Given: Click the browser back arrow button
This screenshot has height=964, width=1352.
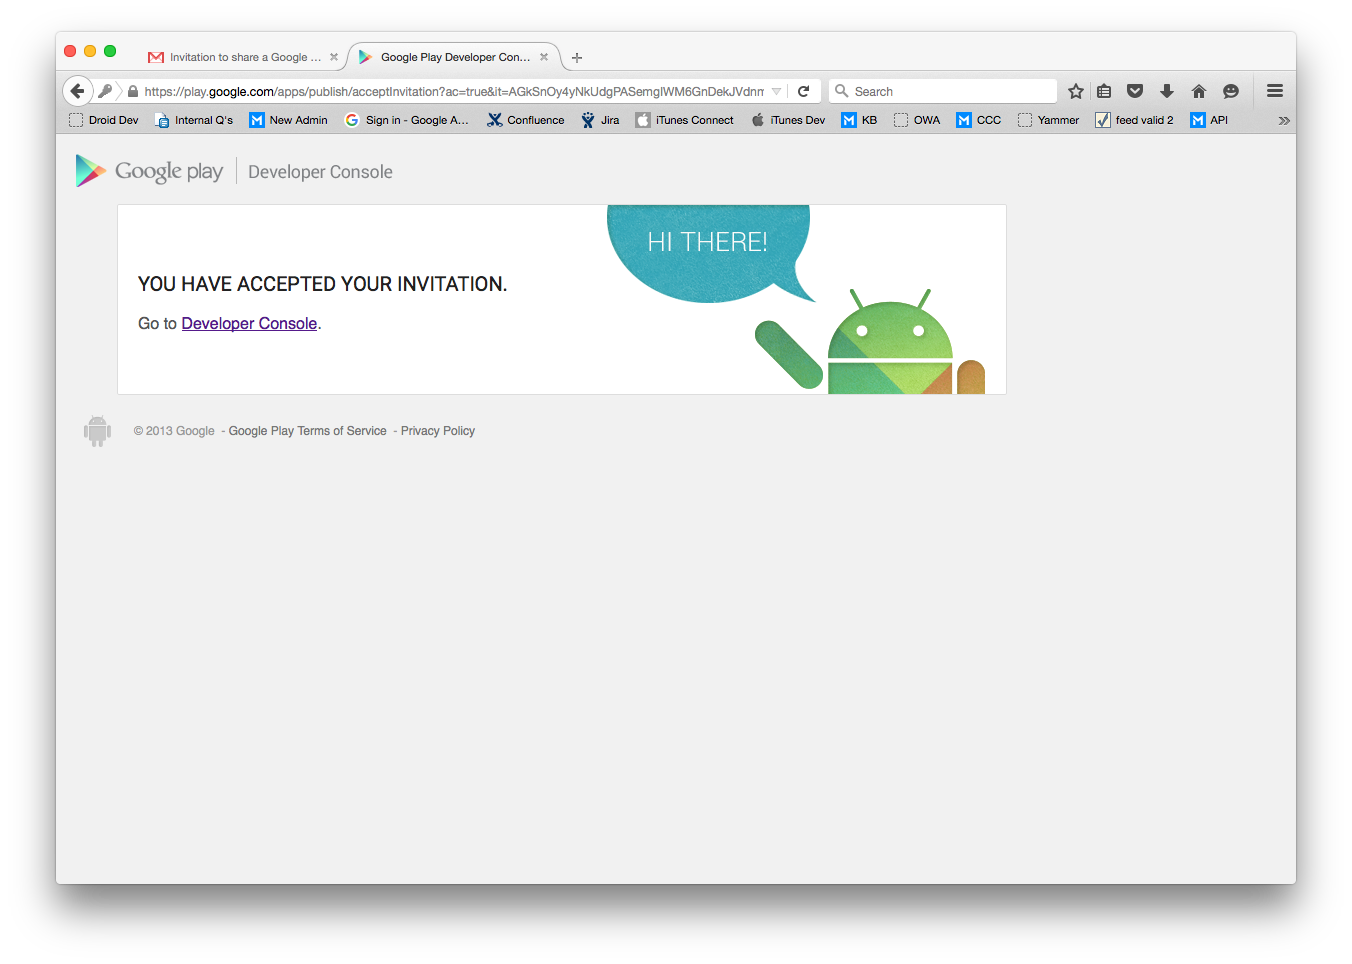Looking at the screenshot, I should [78, 91].
